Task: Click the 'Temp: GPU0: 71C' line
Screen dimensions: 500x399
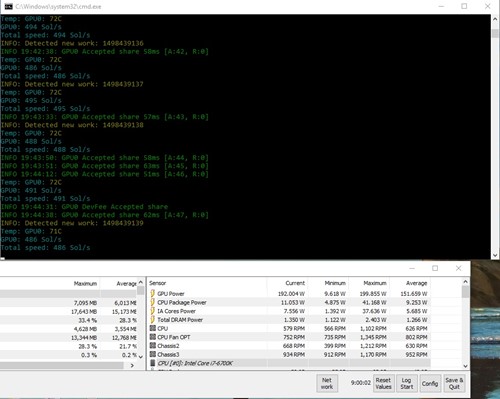Action: point(31,231)
